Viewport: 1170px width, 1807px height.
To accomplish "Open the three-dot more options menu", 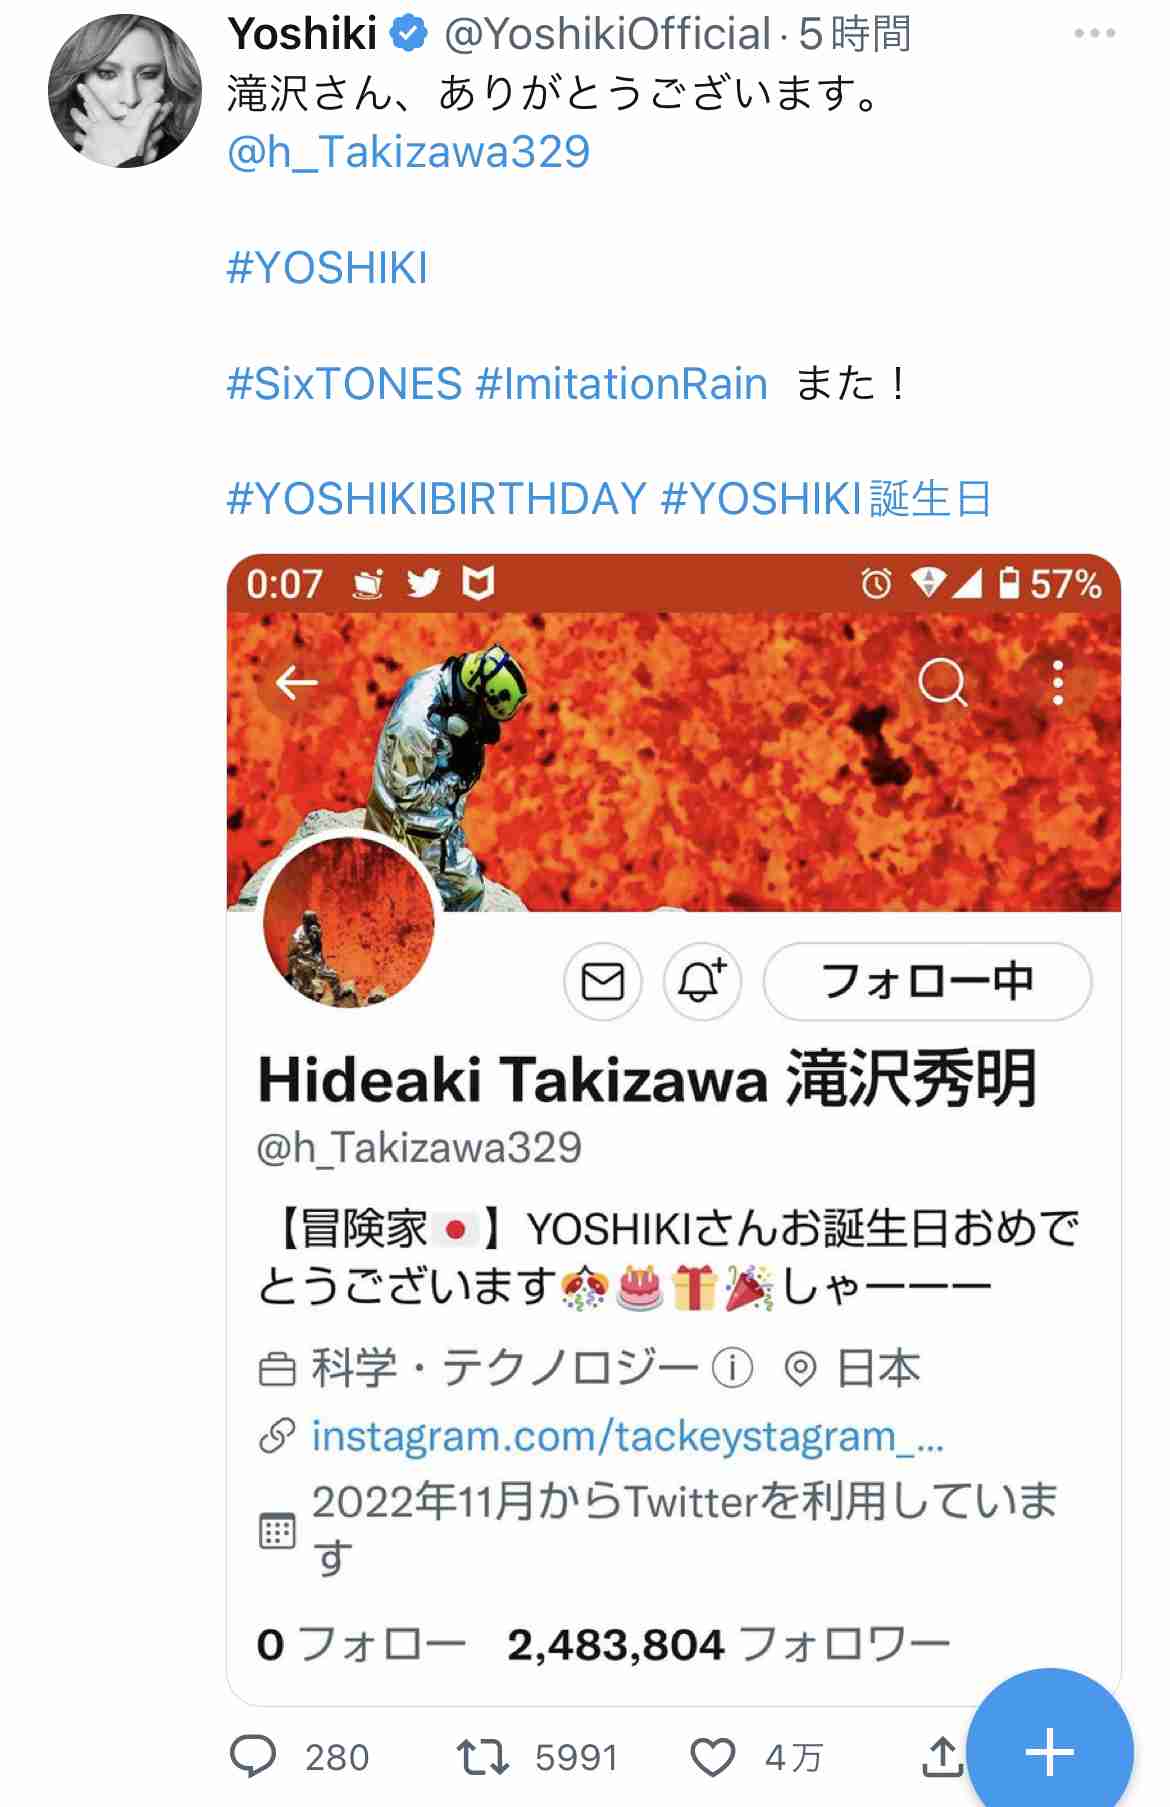I will click(x=1094, y=33).
